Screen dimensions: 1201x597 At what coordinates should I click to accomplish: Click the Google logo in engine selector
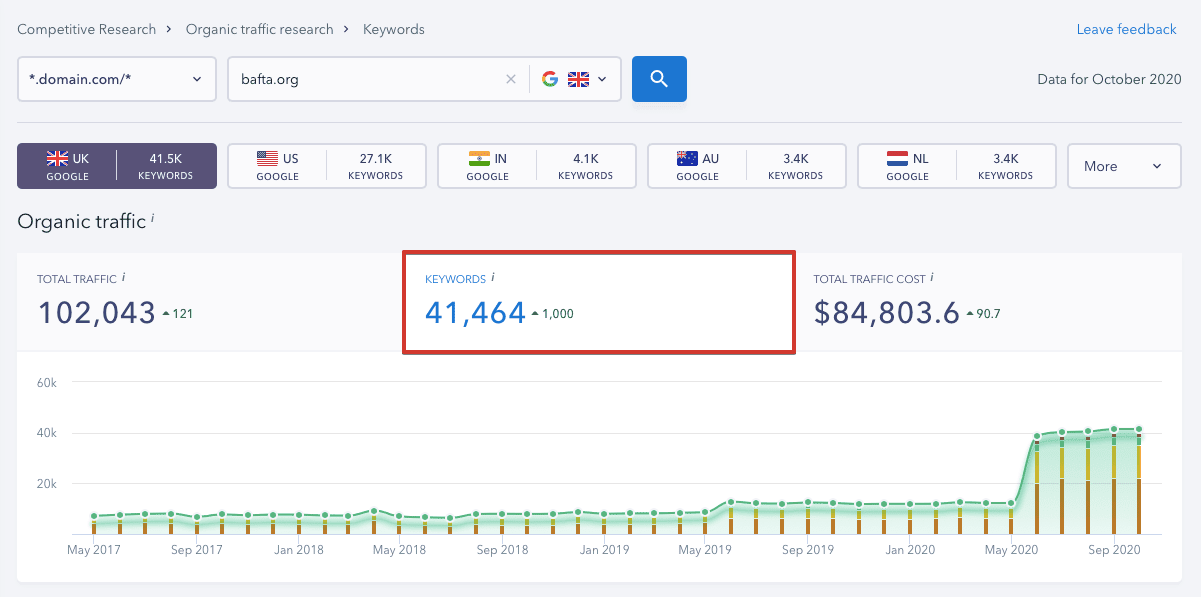point(550,79)
